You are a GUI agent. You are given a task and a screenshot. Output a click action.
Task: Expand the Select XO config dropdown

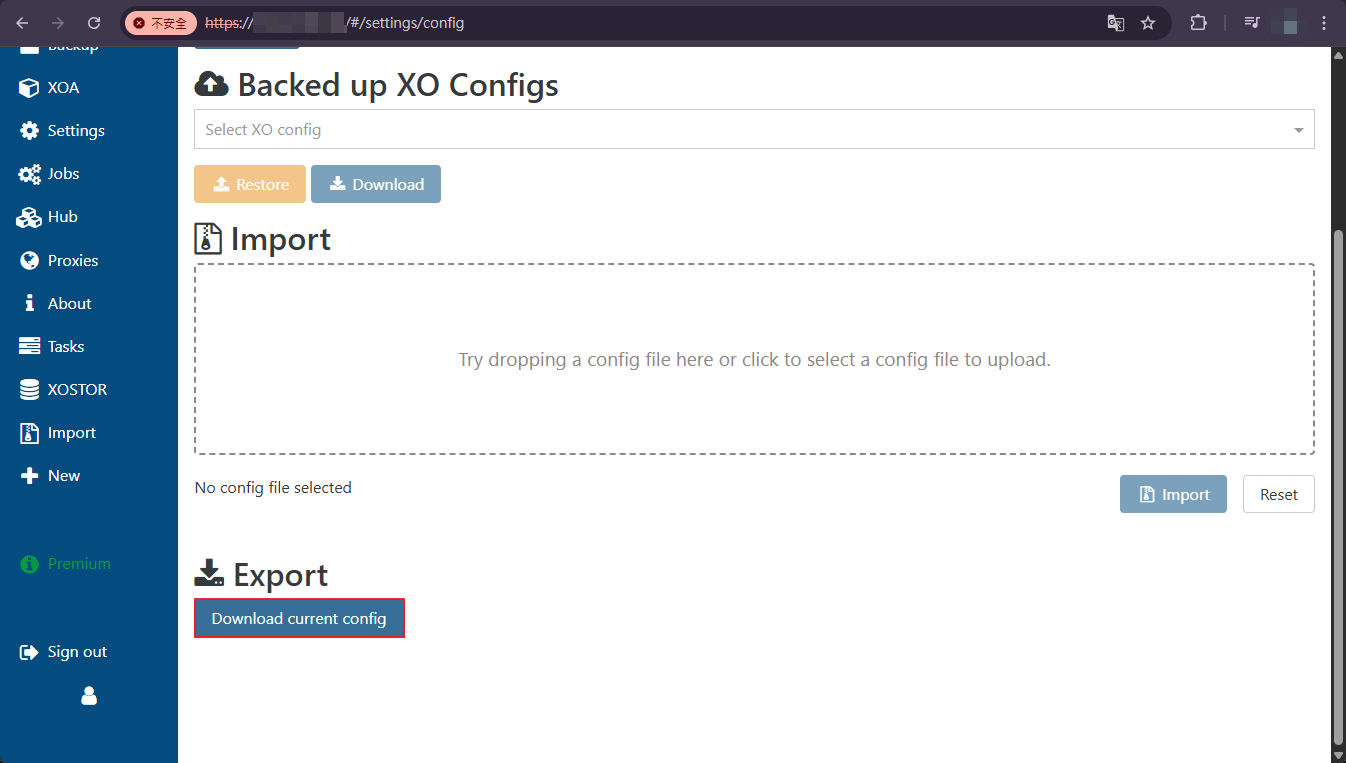click(x=754, y=130)
